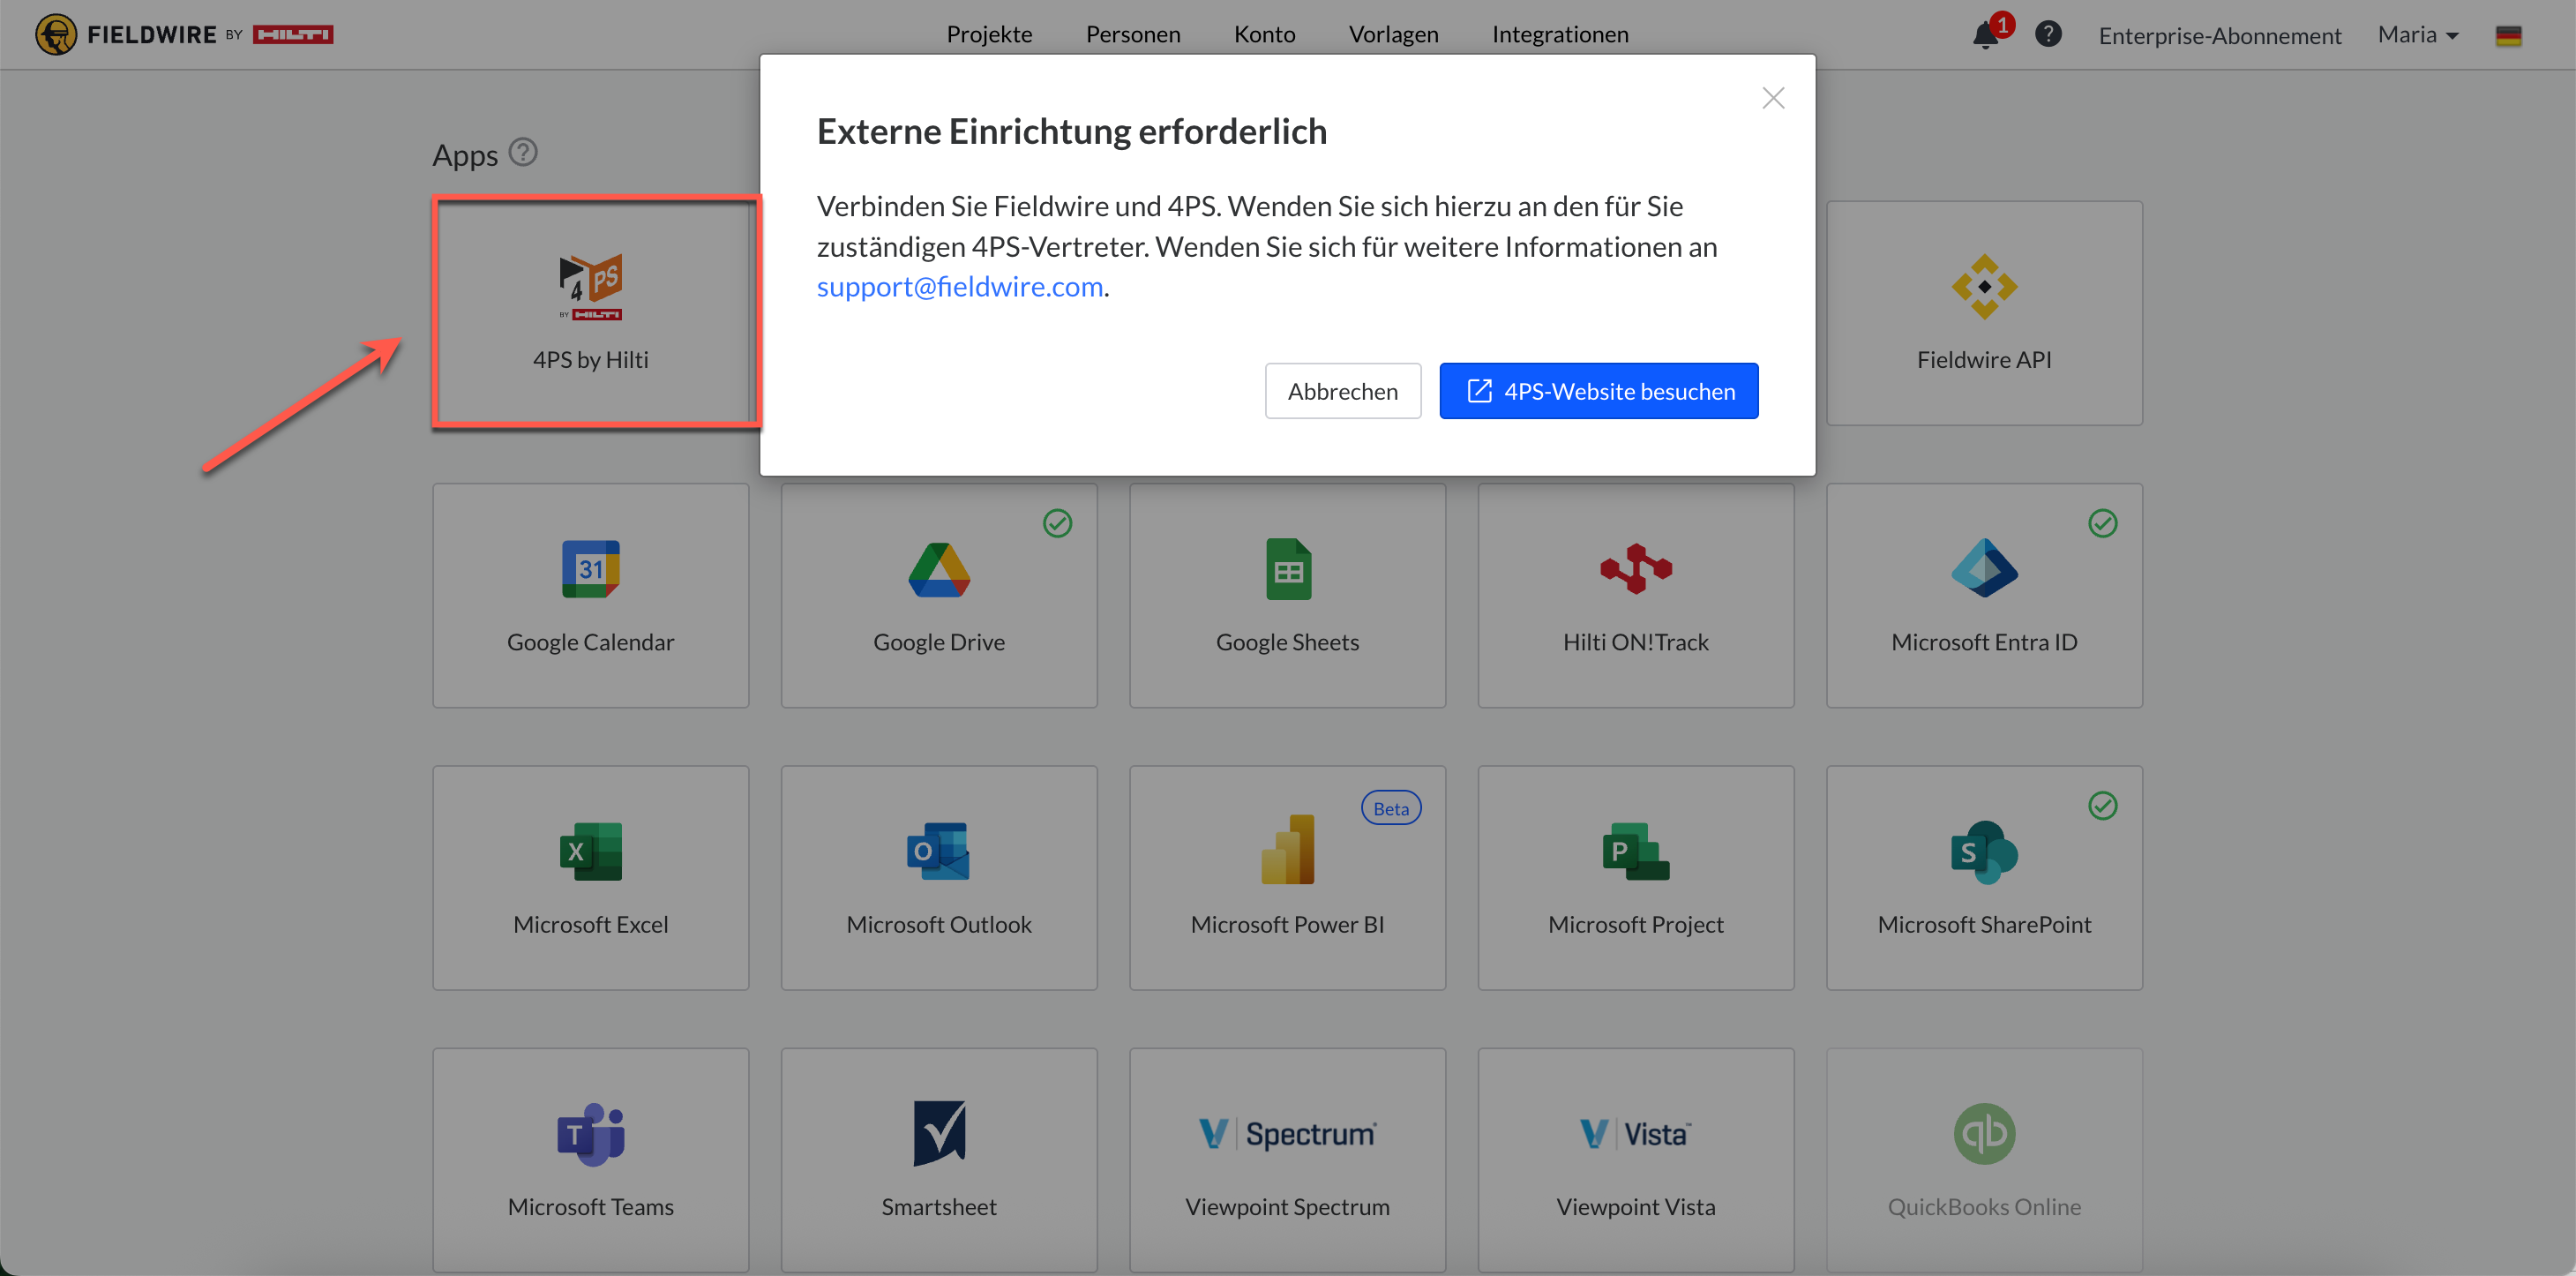Open the Google Calendar integration tile

pos(590,596)
